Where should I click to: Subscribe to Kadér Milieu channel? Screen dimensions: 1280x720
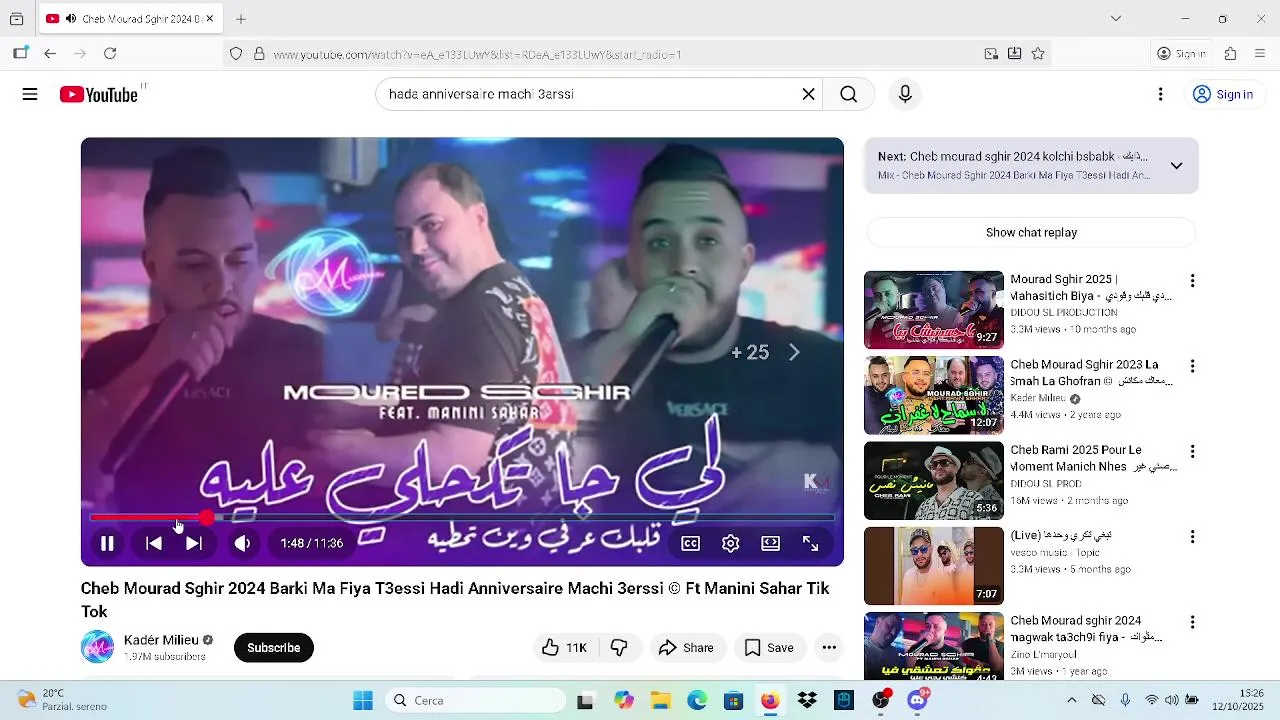(274, 647)
